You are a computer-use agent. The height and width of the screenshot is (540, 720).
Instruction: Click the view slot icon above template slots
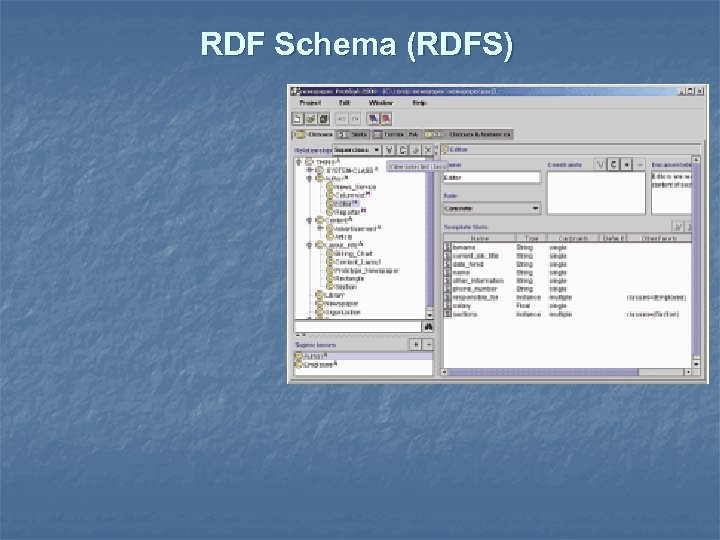click(678, 227)
